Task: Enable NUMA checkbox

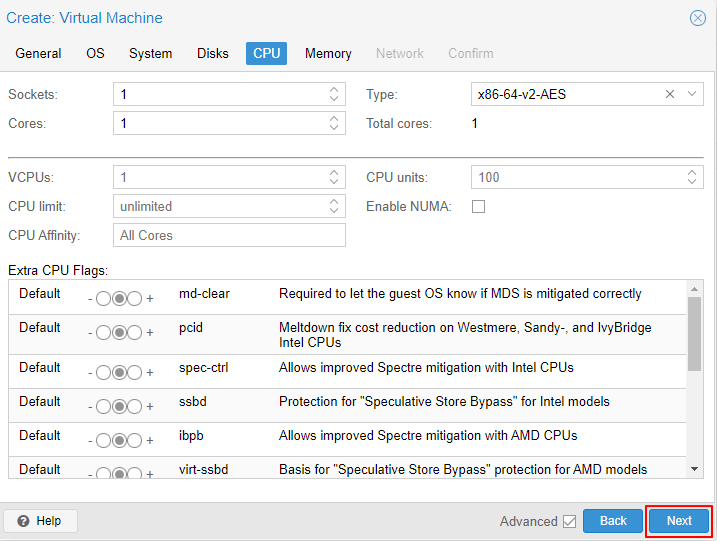Action: coord(478,207)
